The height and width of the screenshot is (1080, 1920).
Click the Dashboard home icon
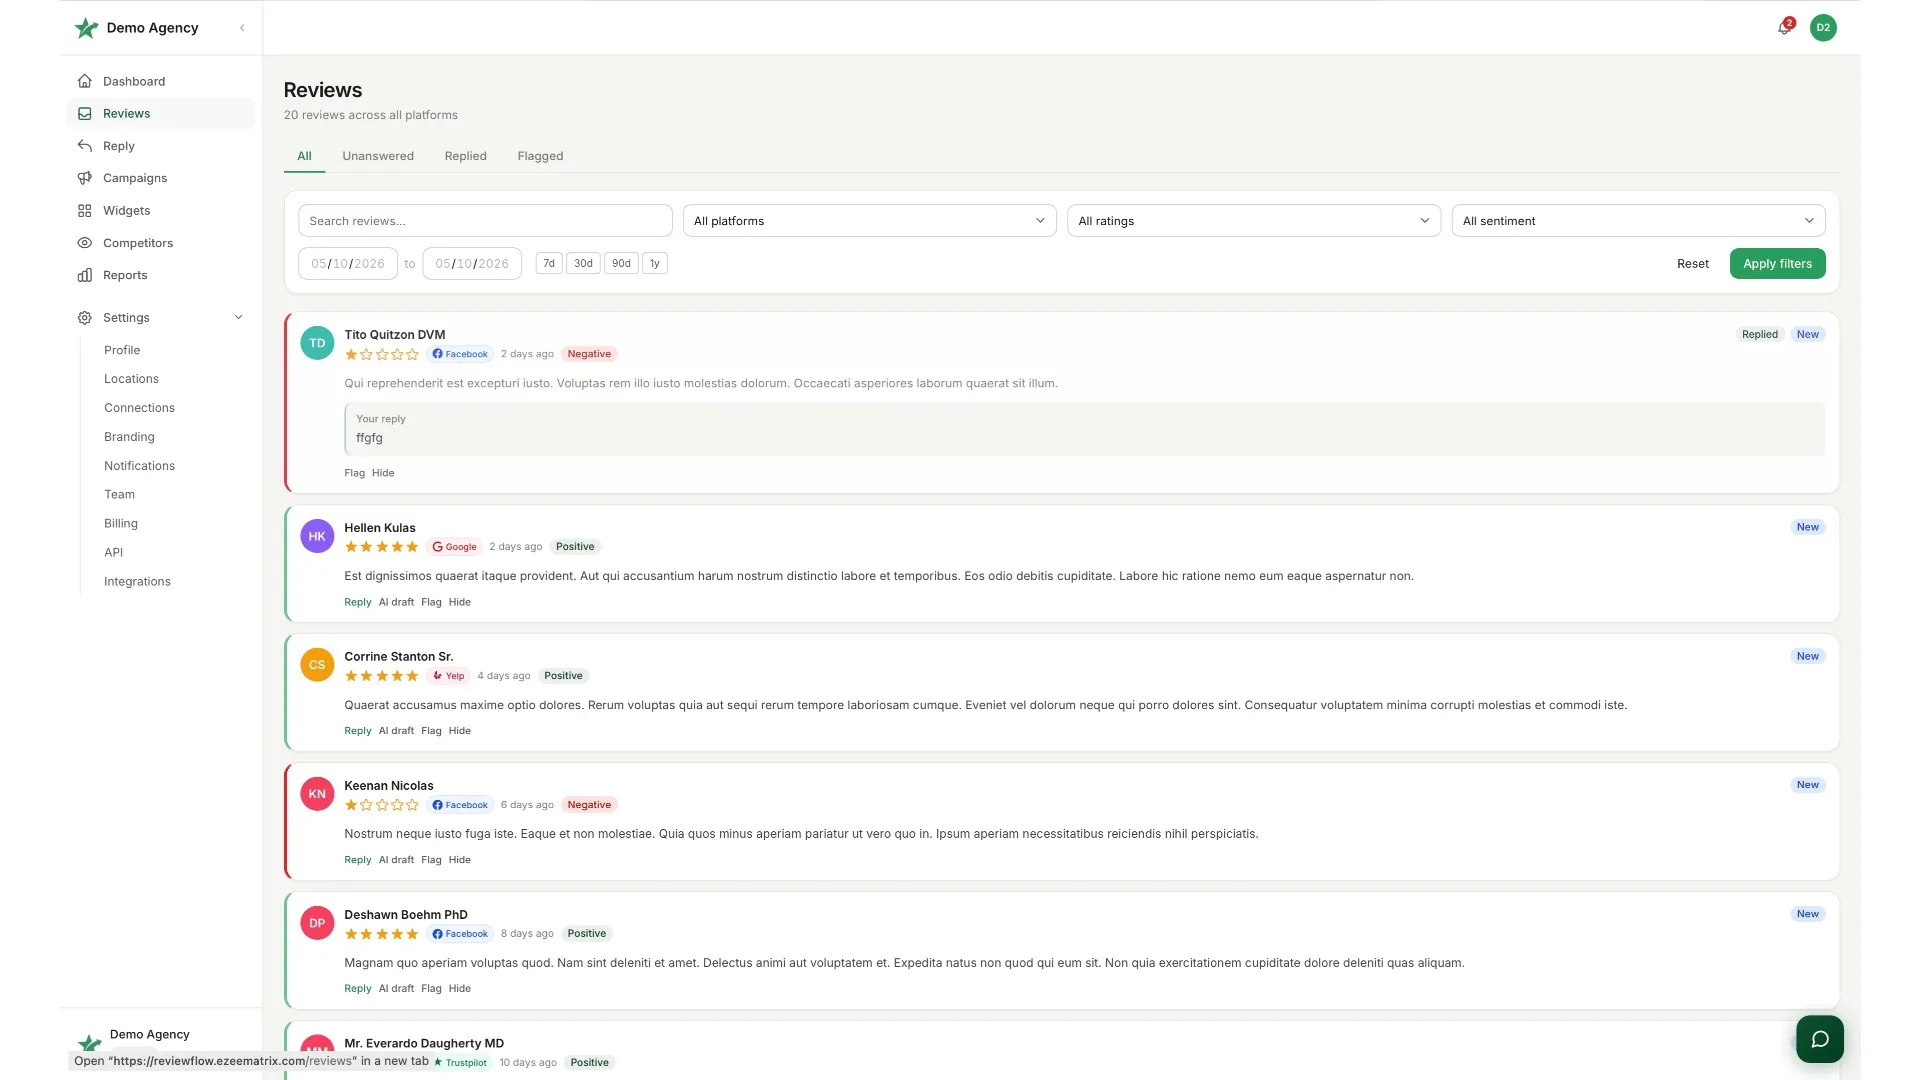click(85, 81)
